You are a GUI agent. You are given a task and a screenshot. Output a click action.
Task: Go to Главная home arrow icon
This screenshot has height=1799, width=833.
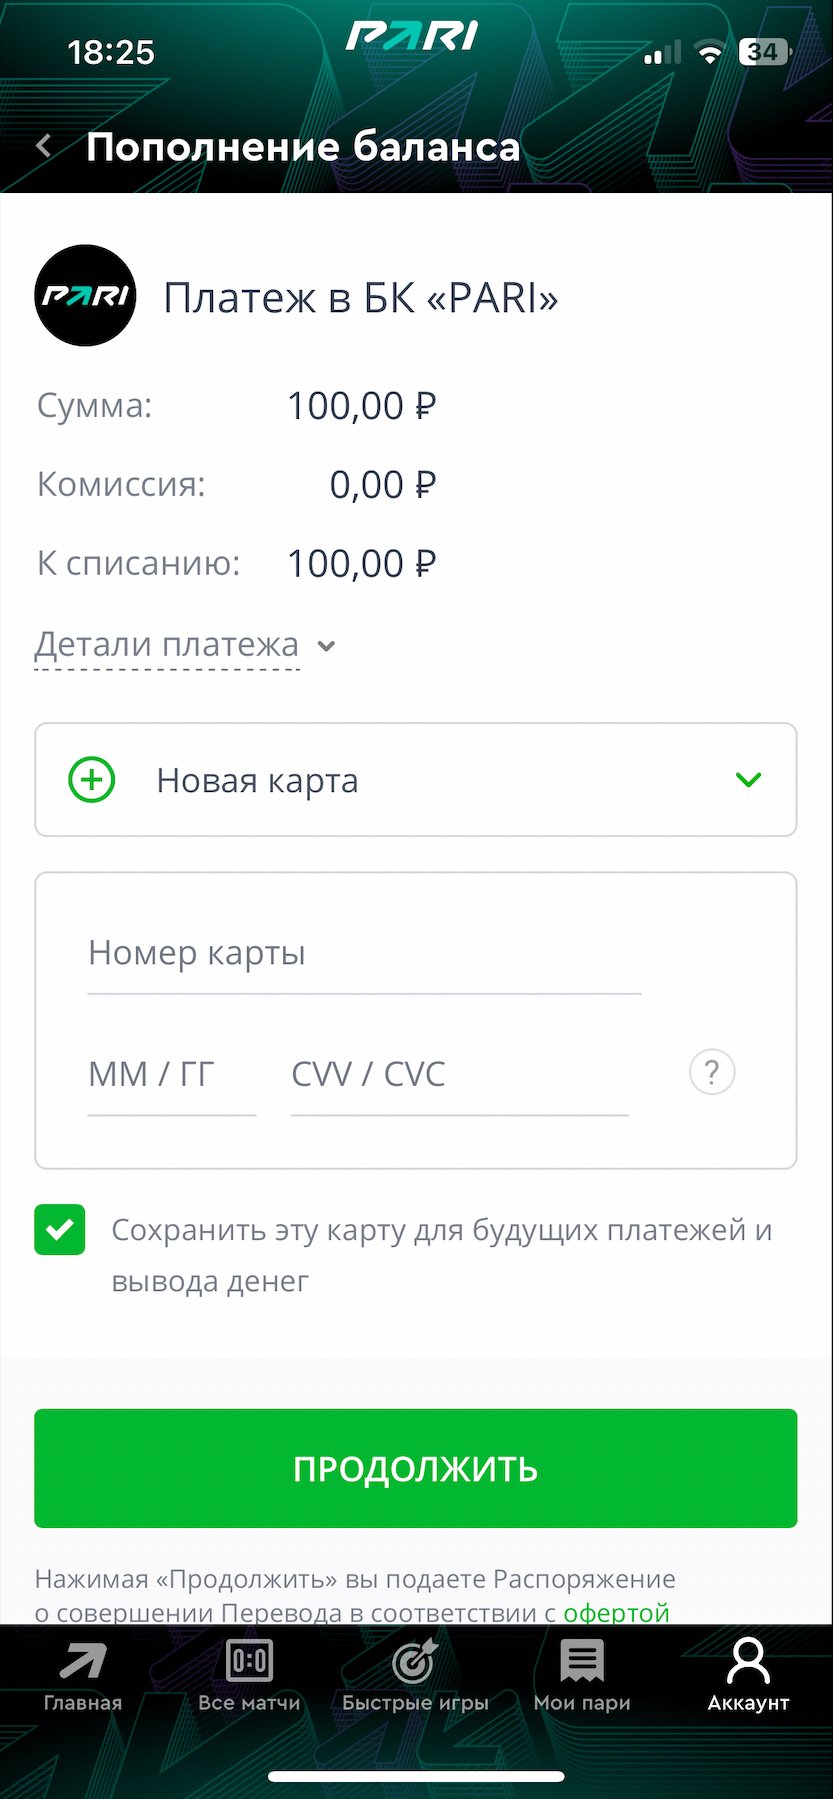click(x=83, y=1662)
